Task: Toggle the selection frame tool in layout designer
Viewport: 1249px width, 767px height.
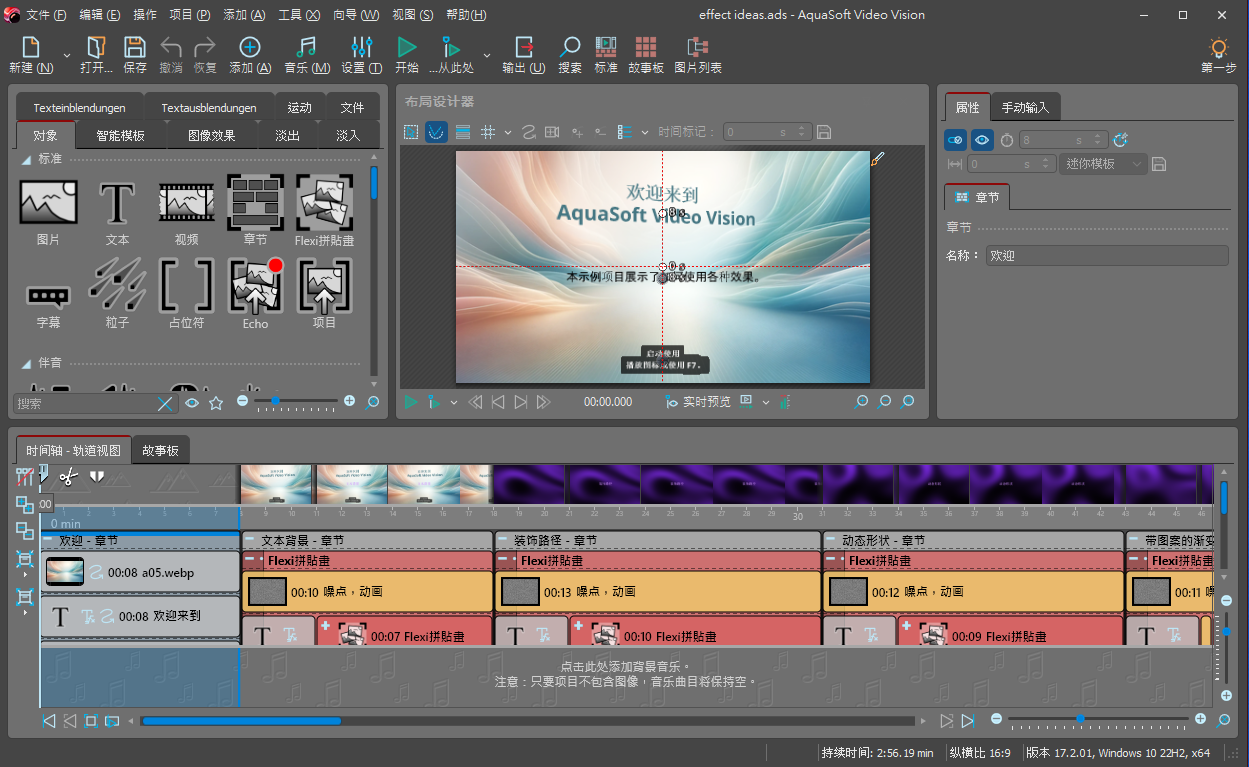Action: coord(411,132)
